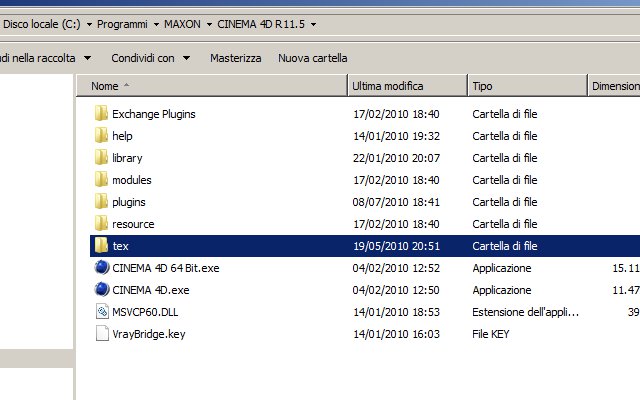Image resolution: width=640 pixels, height=400 pixels.
Task: Sort by the Nome column header
Action: (212, 86)
